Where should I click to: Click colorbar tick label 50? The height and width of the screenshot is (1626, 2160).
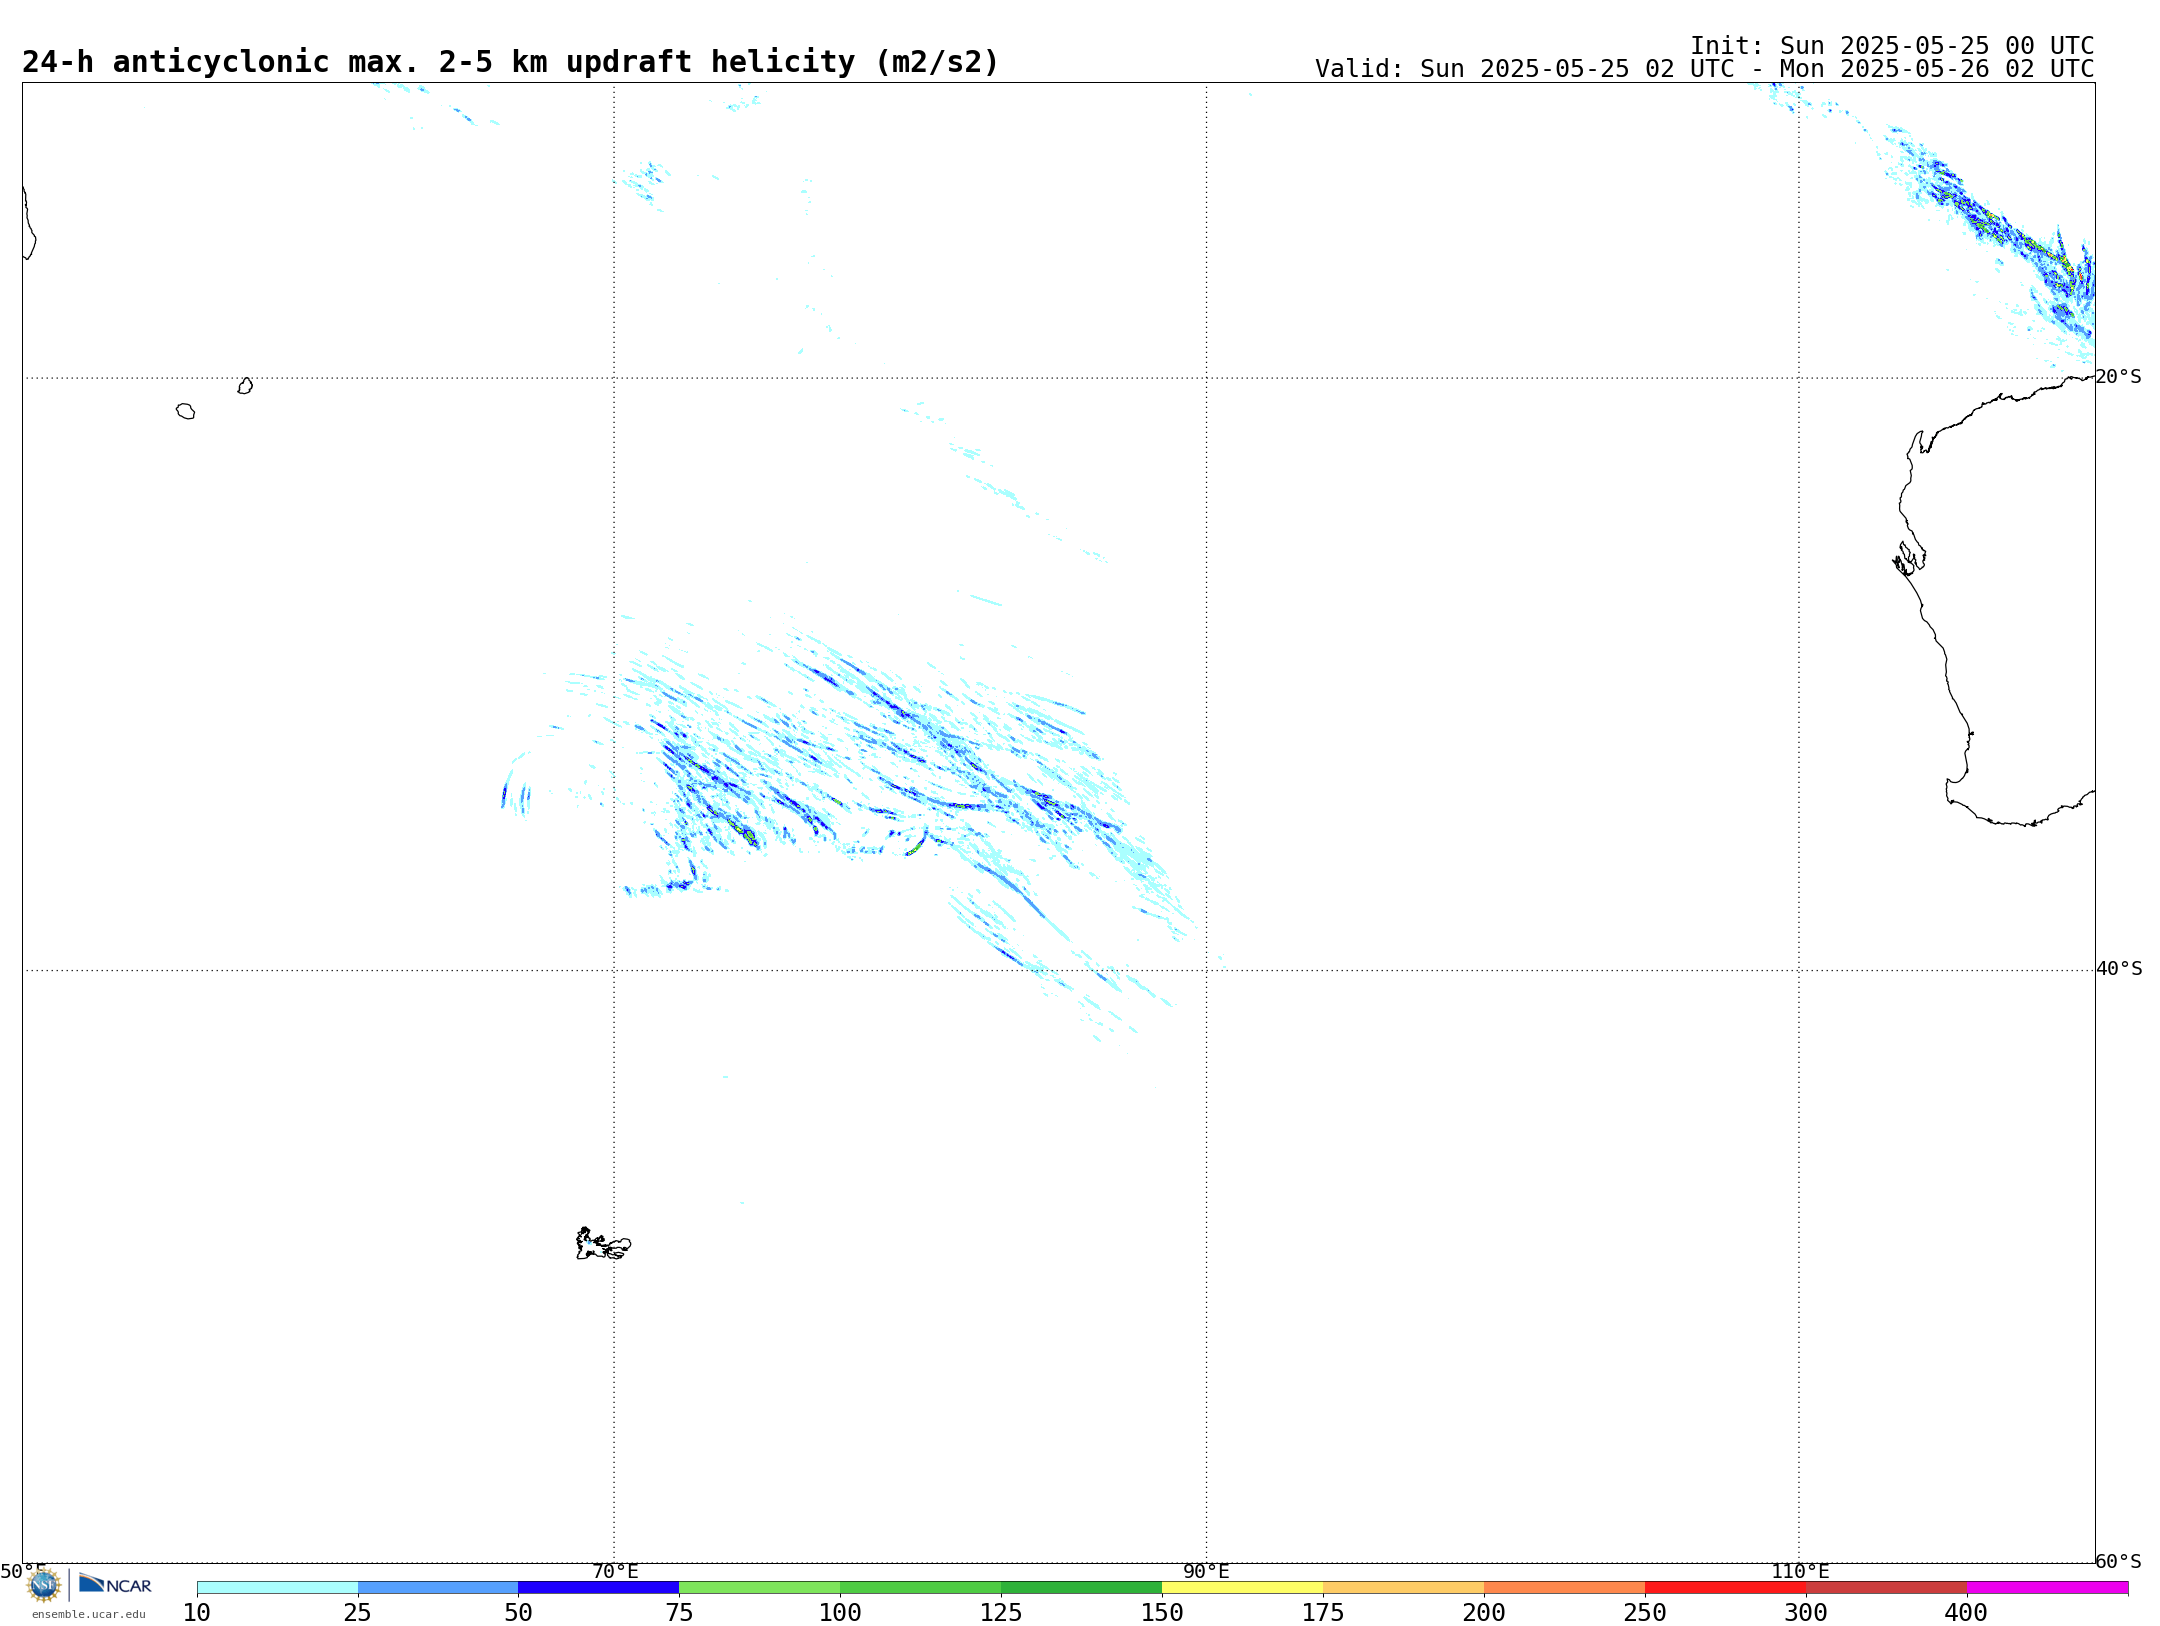[518, 1613]
